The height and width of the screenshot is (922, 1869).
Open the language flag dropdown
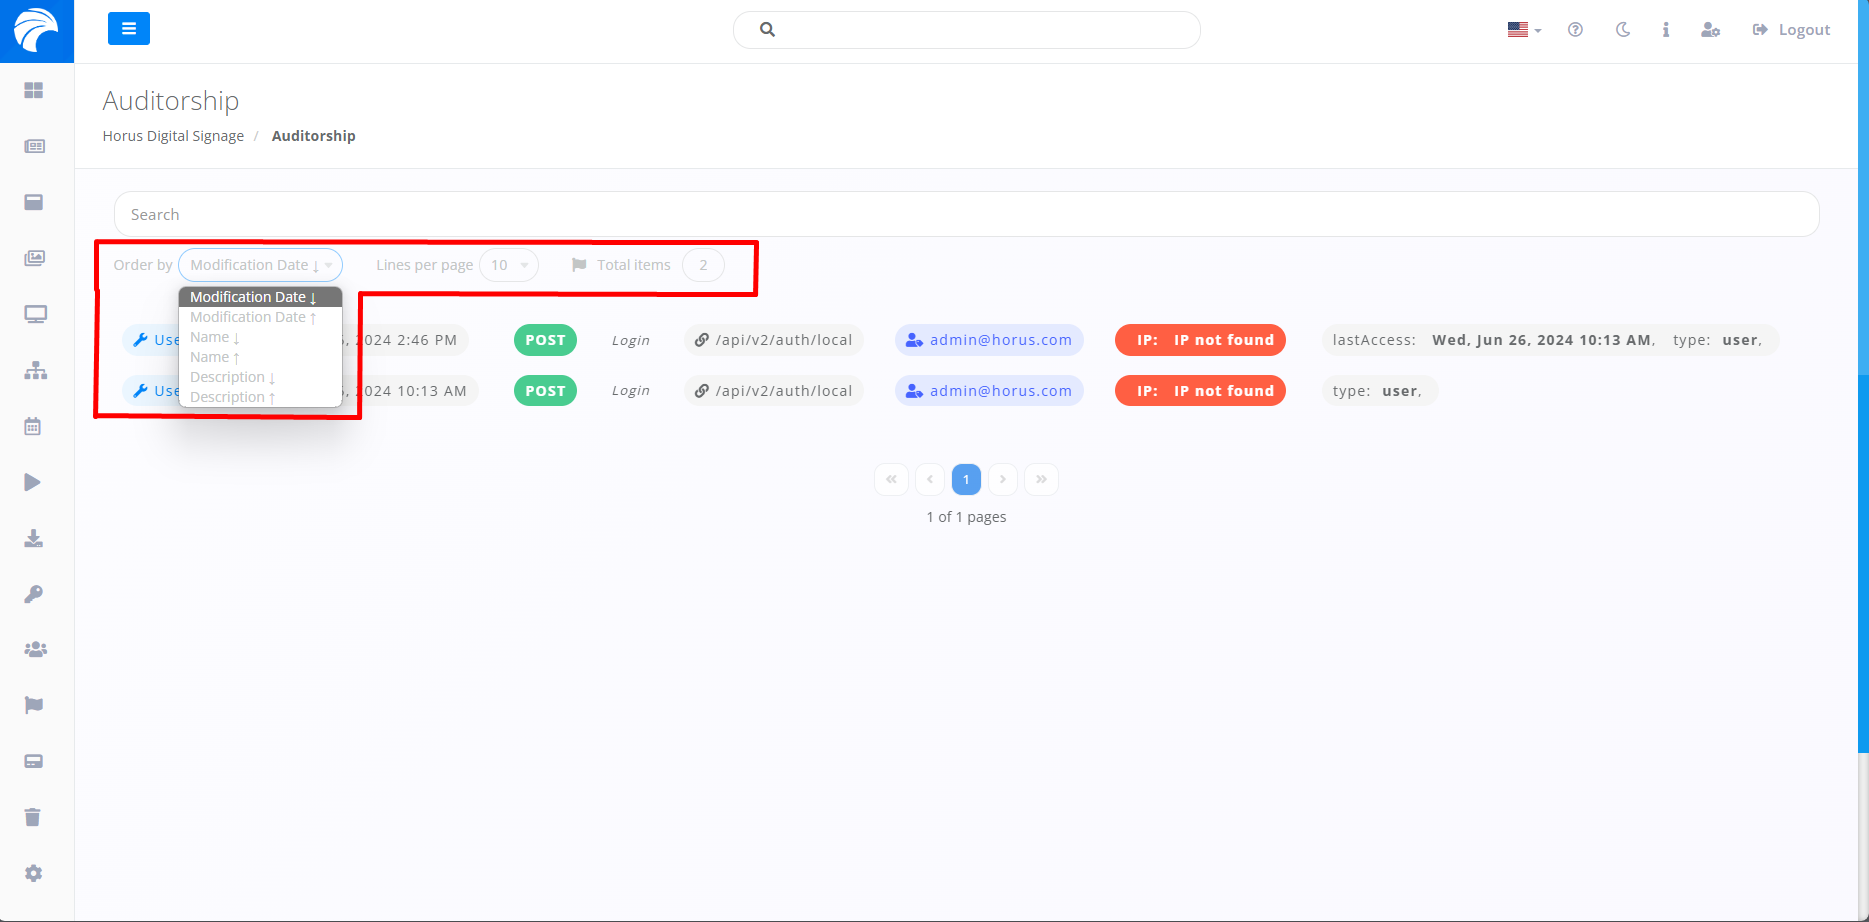(1523, 30)
